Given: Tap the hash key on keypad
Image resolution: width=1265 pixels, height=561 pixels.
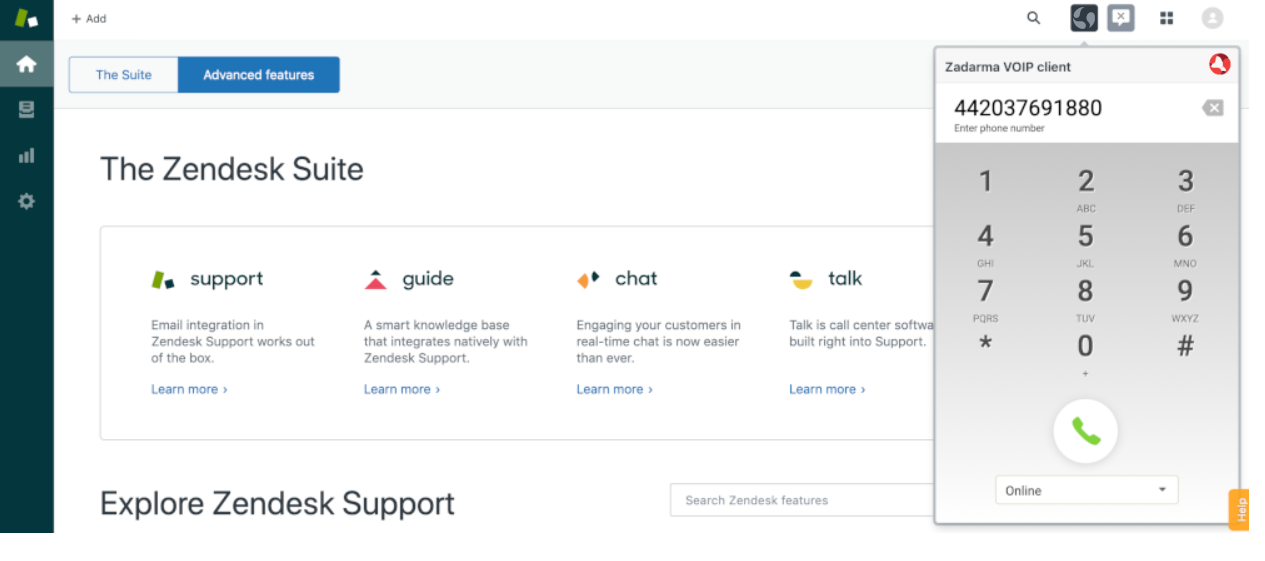Looking at the screenshot, I should coord(1185,347).
